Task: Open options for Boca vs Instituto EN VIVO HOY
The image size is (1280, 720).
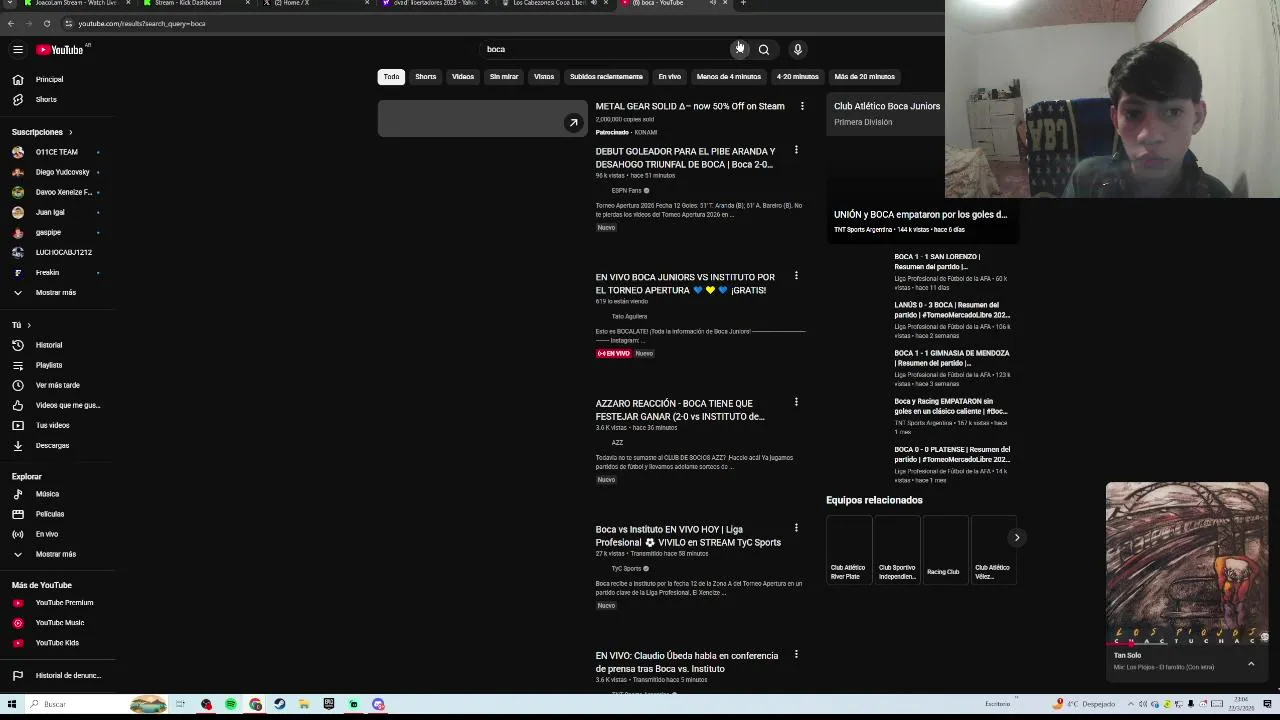Action: point(796,528)
